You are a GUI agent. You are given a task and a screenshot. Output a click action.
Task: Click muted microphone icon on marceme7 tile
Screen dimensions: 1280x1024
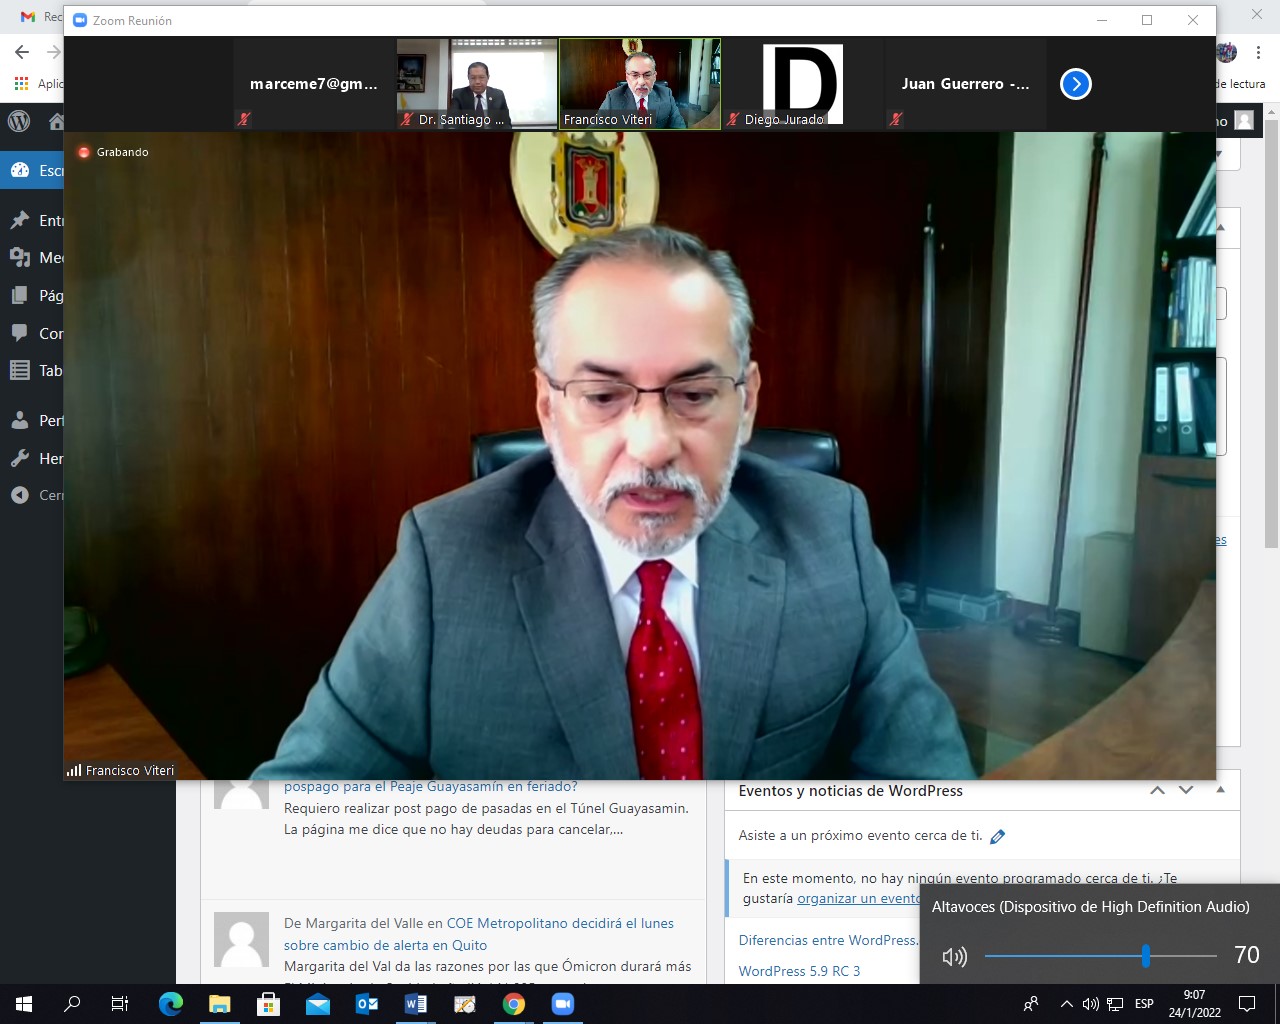coord(244,119)
